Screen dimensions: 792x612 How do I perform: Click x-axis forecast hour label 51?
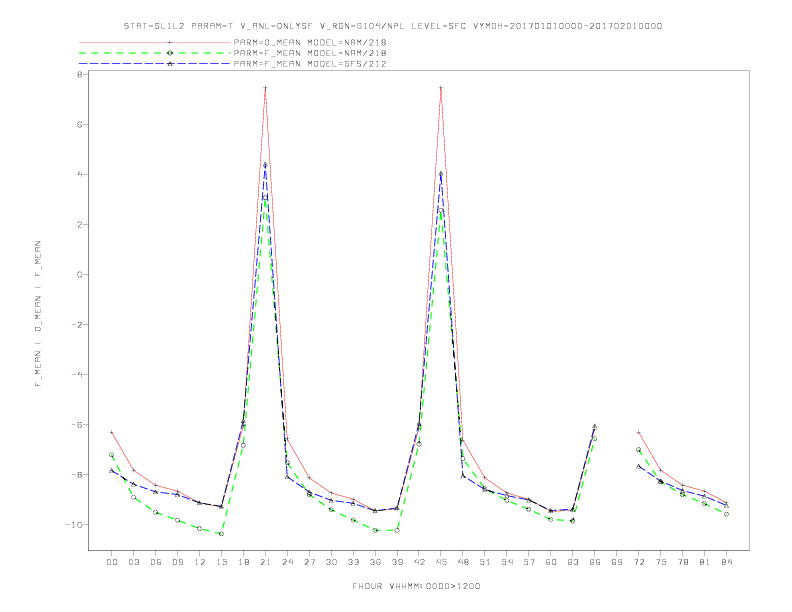click(x=485, y=562)
